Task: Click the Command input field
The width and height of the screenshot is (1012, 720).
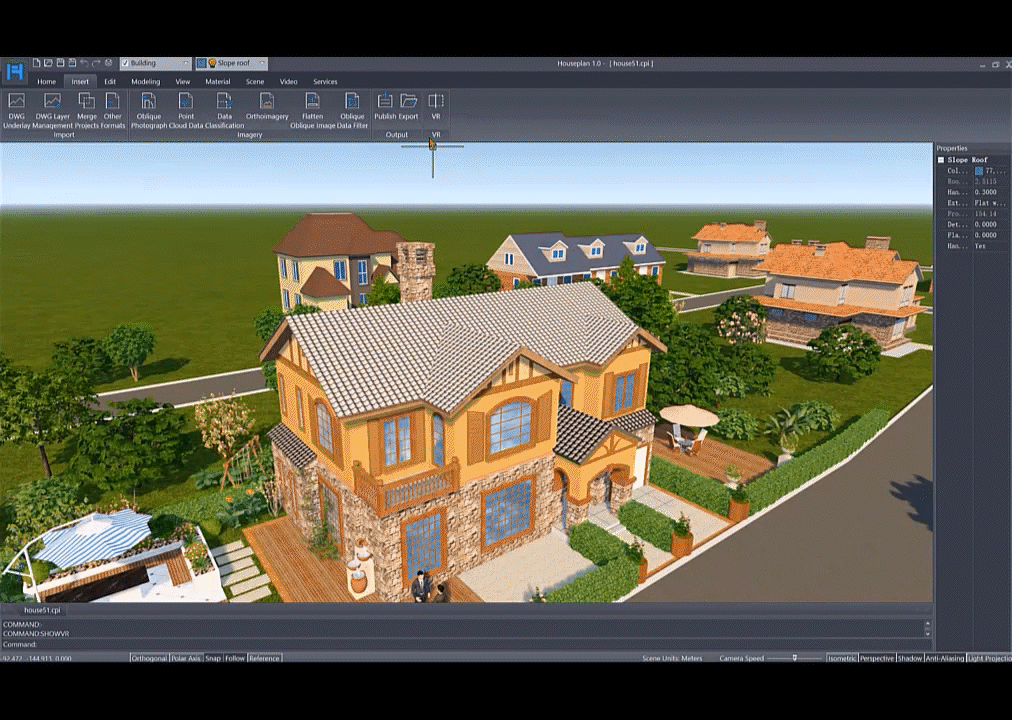Action: click(x=470, y=644)
